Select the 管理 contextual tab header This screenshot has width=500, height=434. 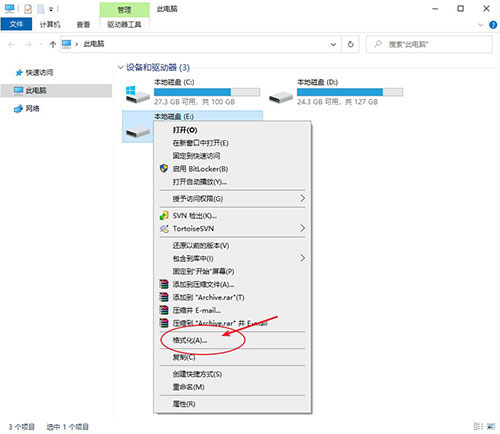(x=124, y=10)
